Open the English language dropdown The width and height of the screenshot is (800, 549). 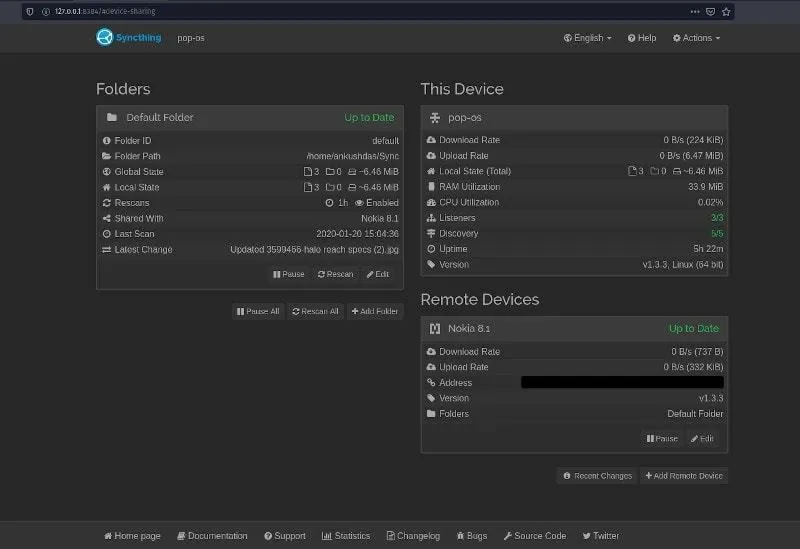tap(588, 38)
